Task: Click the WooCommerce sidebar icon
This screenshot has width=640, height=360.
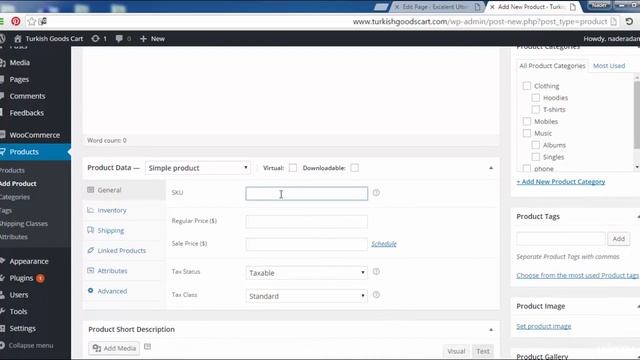Action: 2,135
